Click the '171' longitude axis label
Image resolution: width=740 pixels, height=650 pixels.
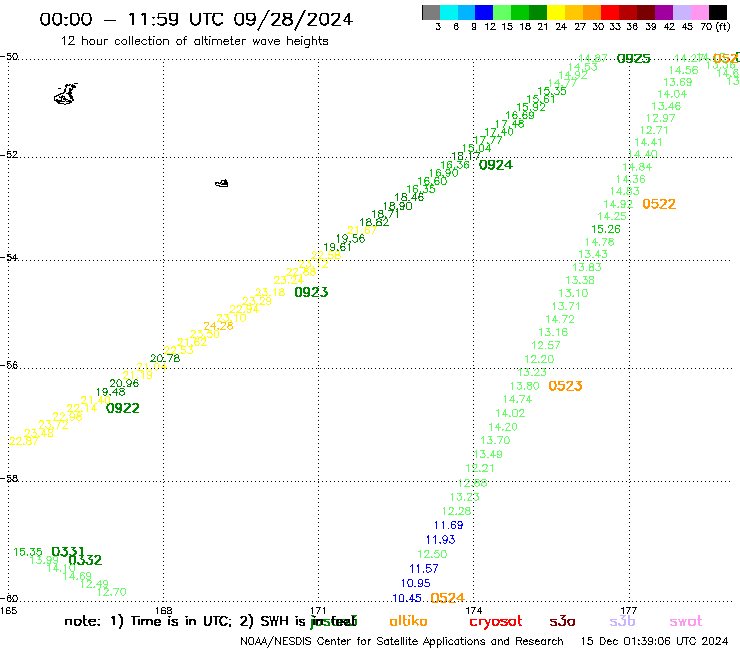(319, 610)
